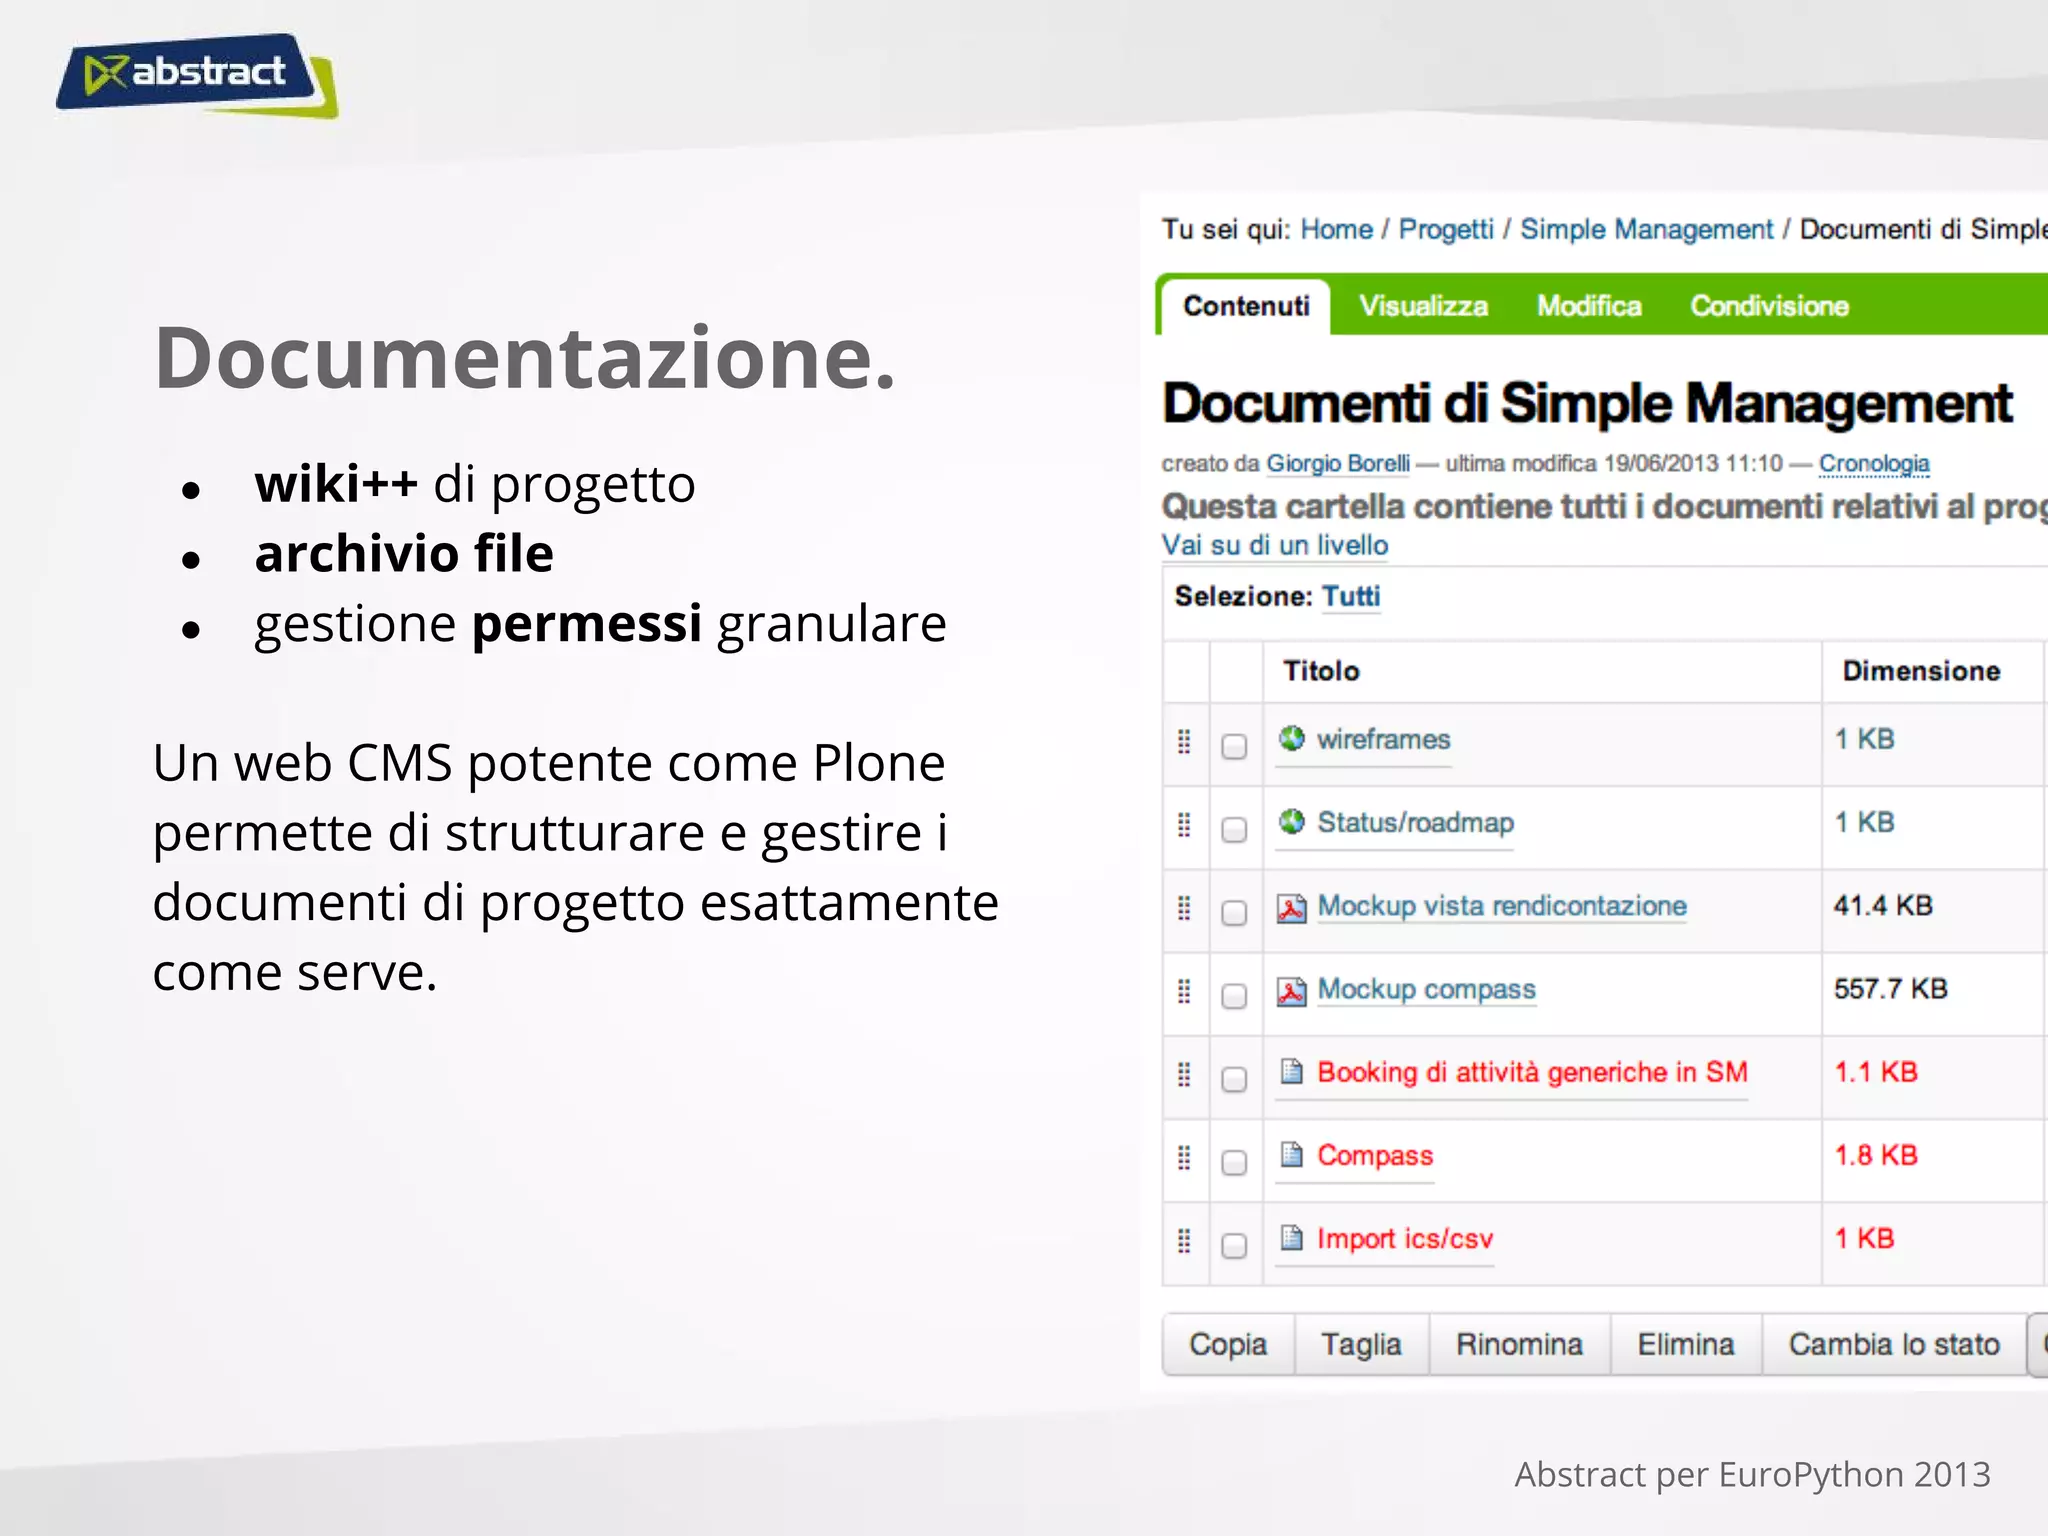
Task: Open the Progetti breadcrumb link
Action: pyautogui.click(x=1445, y=230)
